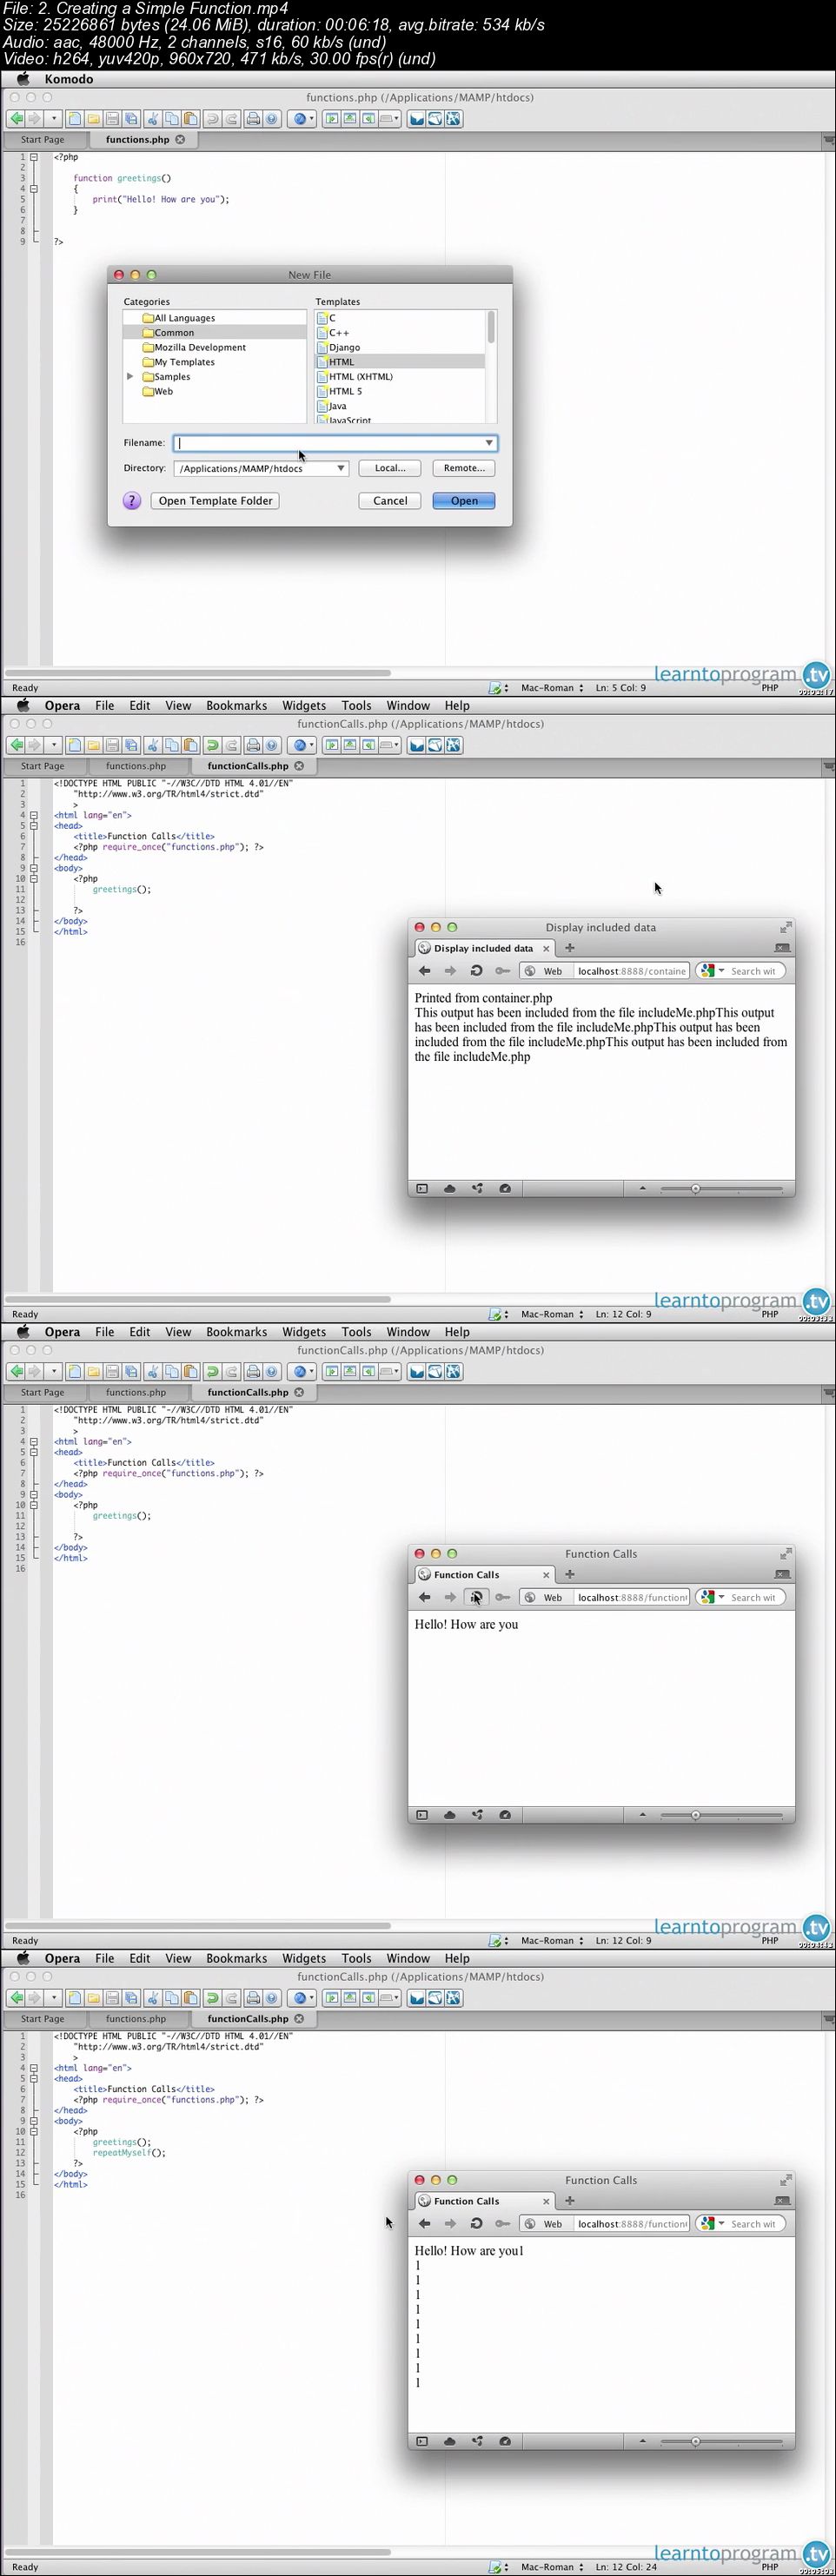Image resolution: width=836 pixels, height=2576 pixels.
Task: Open a new tab beside Display included data tab
Action: [570, 948]
